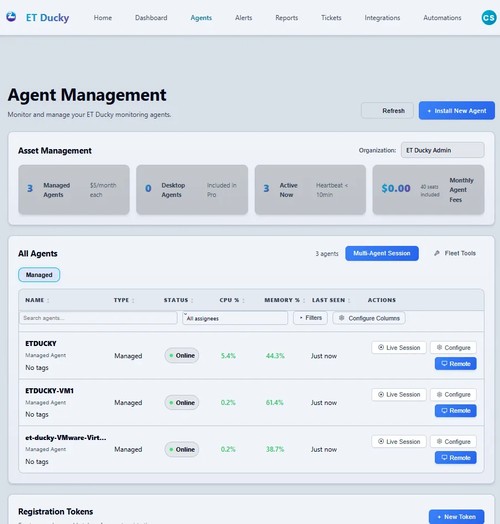Click the 3 agents count label
The image size is (500, 524).
point(327,254)
